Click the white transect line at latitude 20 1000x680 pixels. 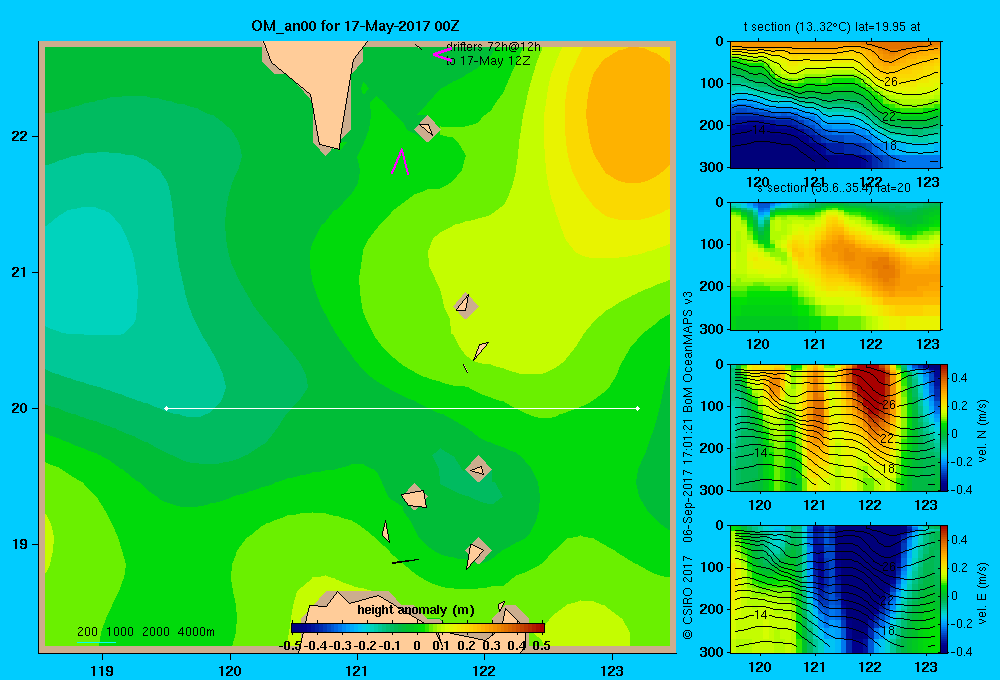click(402, 408)
